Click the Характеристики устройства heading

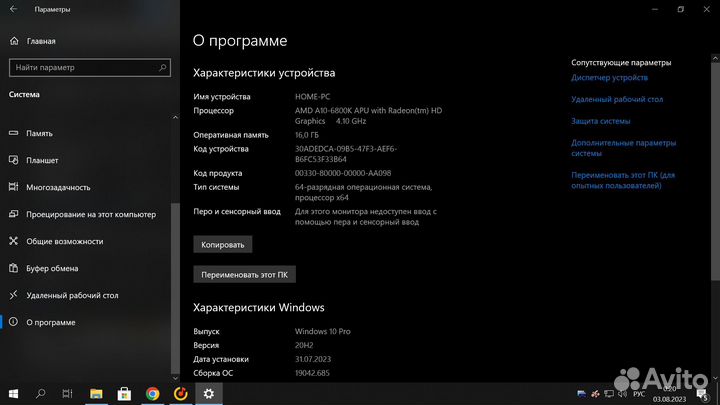(x=264, y=73)
